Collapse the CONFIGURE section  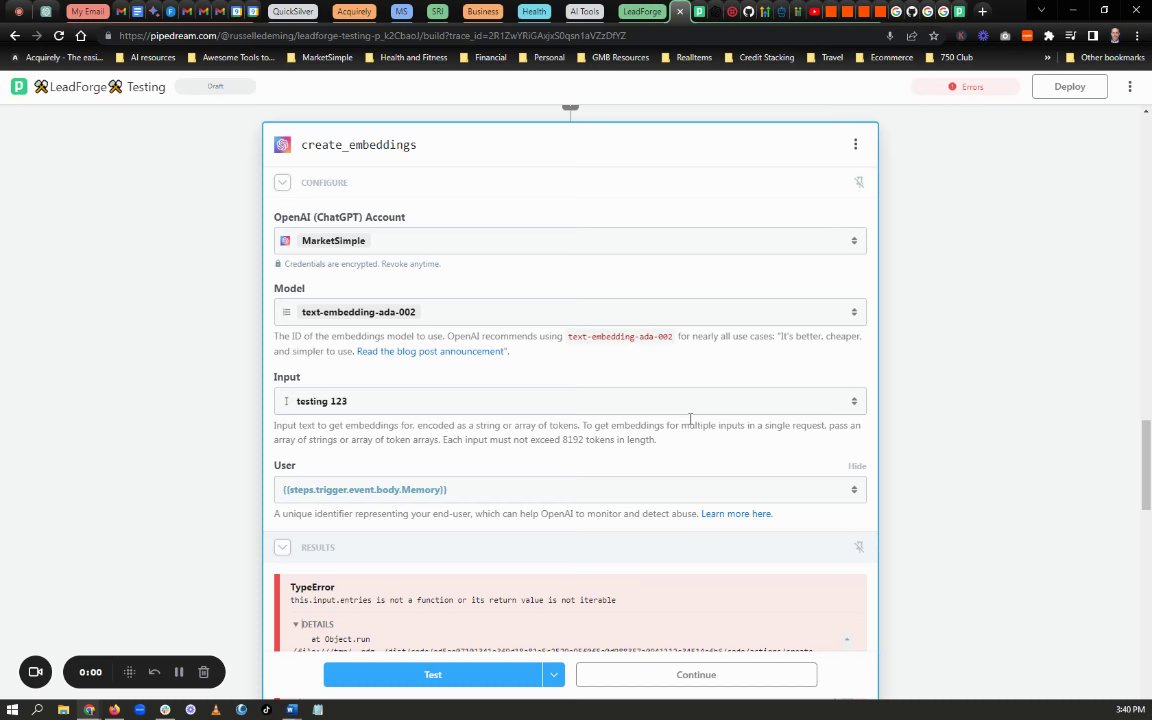[x=282, y=182]
